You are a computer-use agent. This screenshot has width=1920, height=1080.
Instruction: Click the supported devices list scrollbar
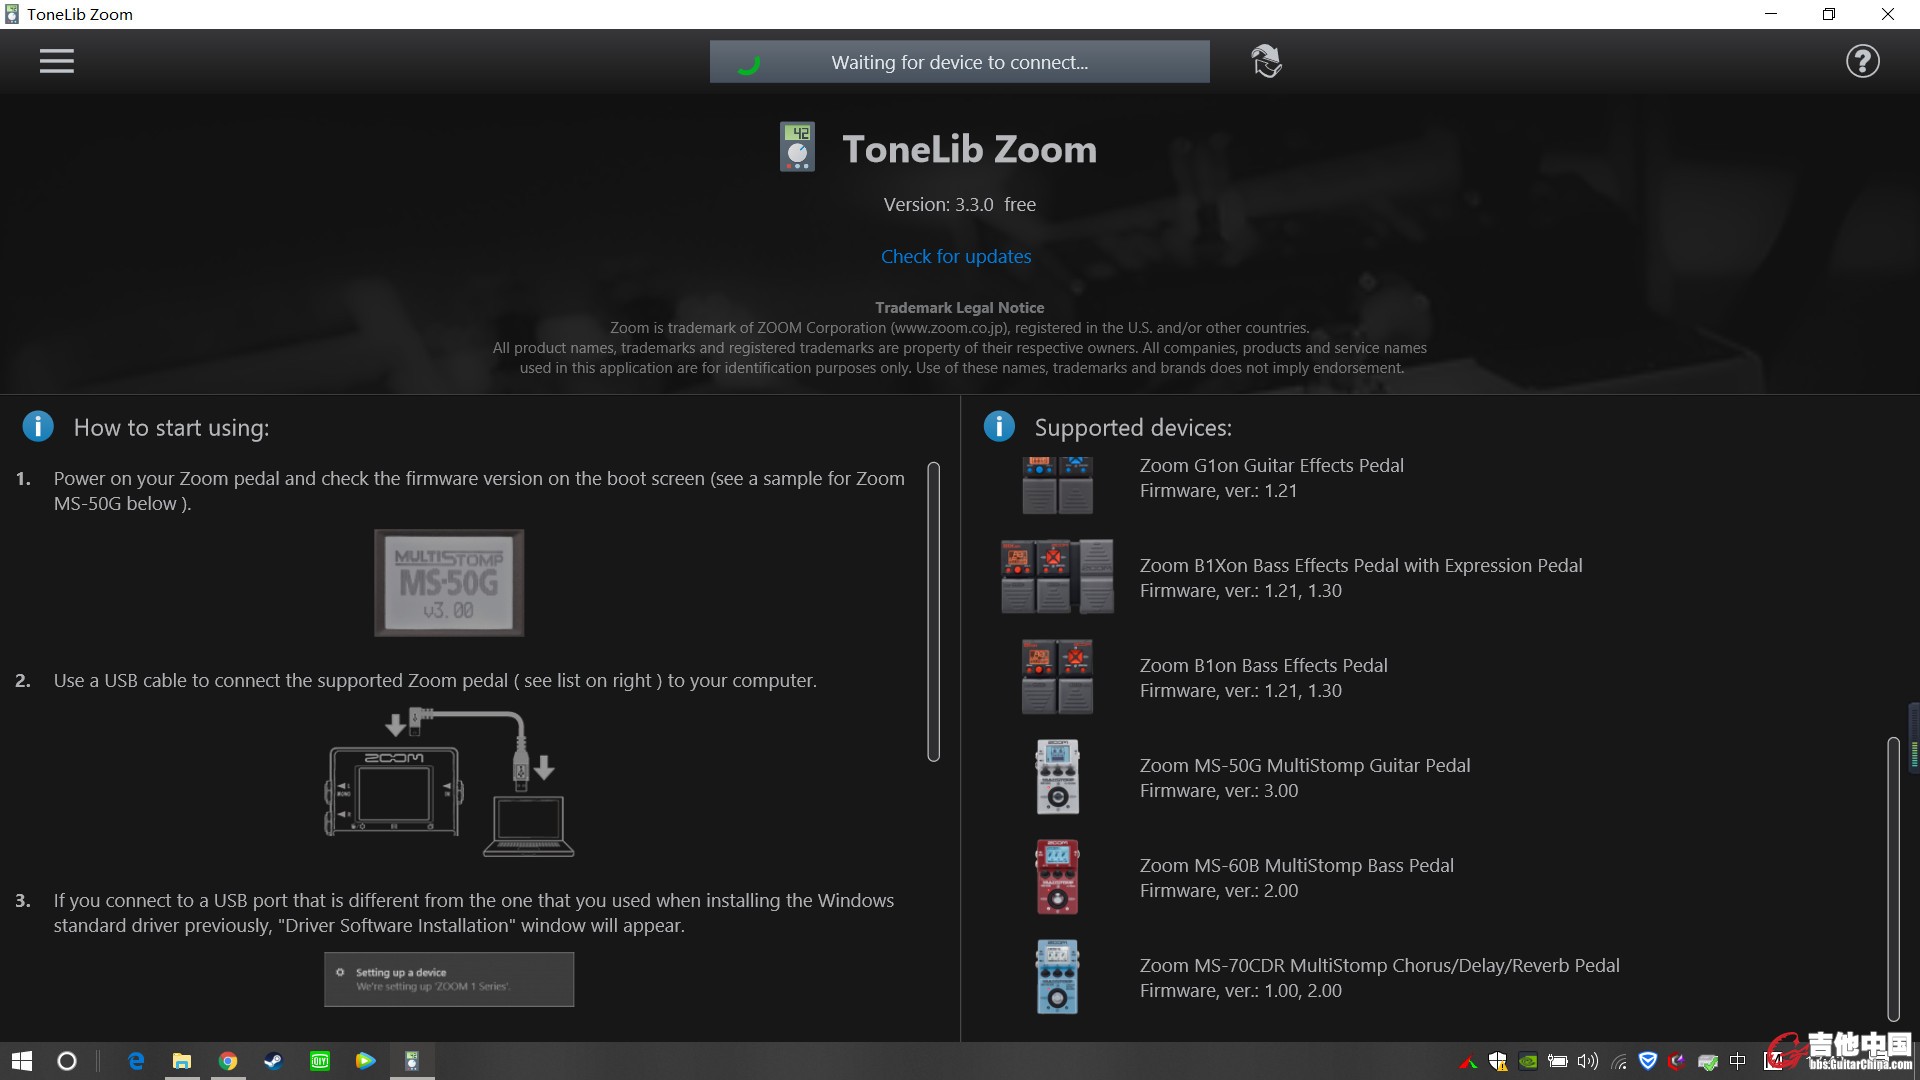(1893, 878)
